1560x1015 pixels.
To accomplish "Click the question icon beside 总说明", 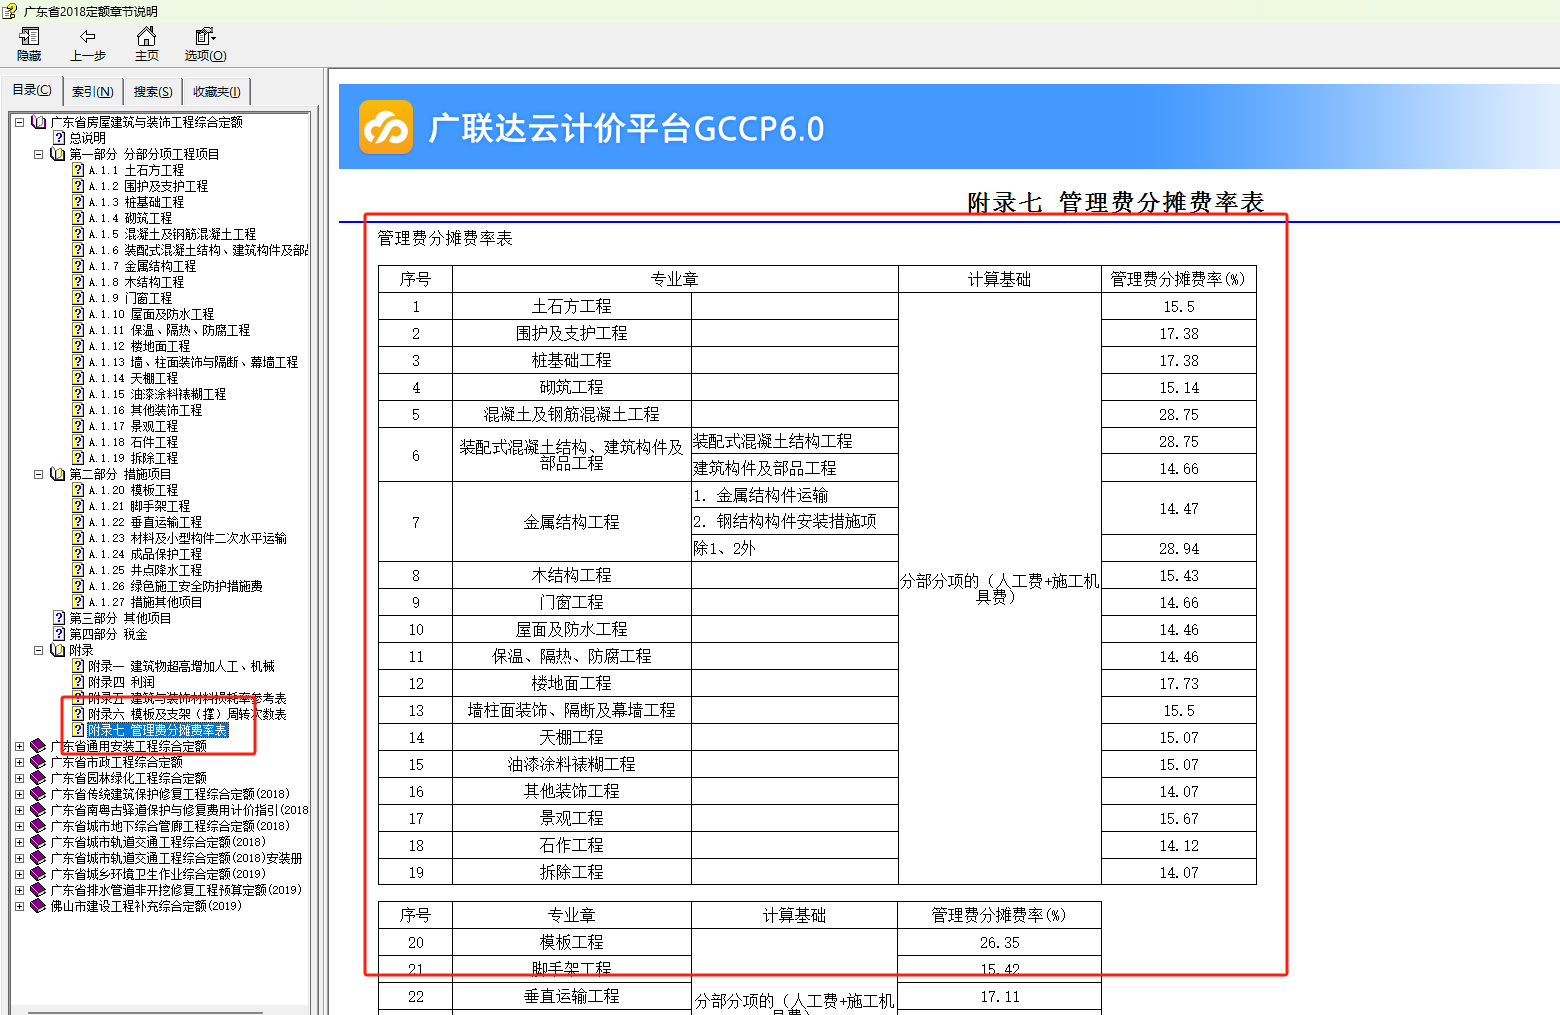I will coord(59,138).
